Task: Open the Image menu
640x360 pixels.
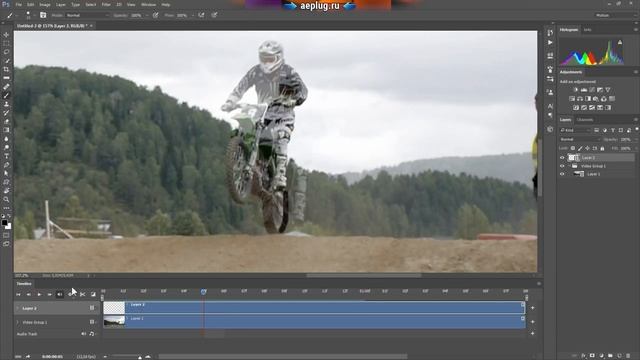Action: pos(45,4)
